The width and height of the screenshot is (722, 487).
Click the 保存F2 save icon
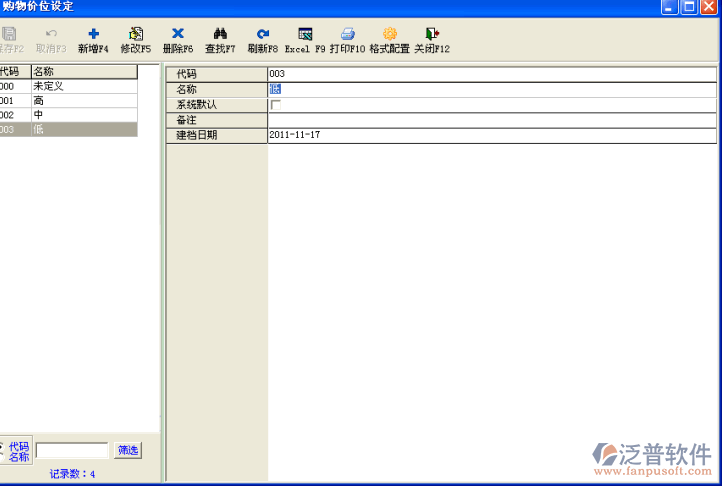click(9, 34)
